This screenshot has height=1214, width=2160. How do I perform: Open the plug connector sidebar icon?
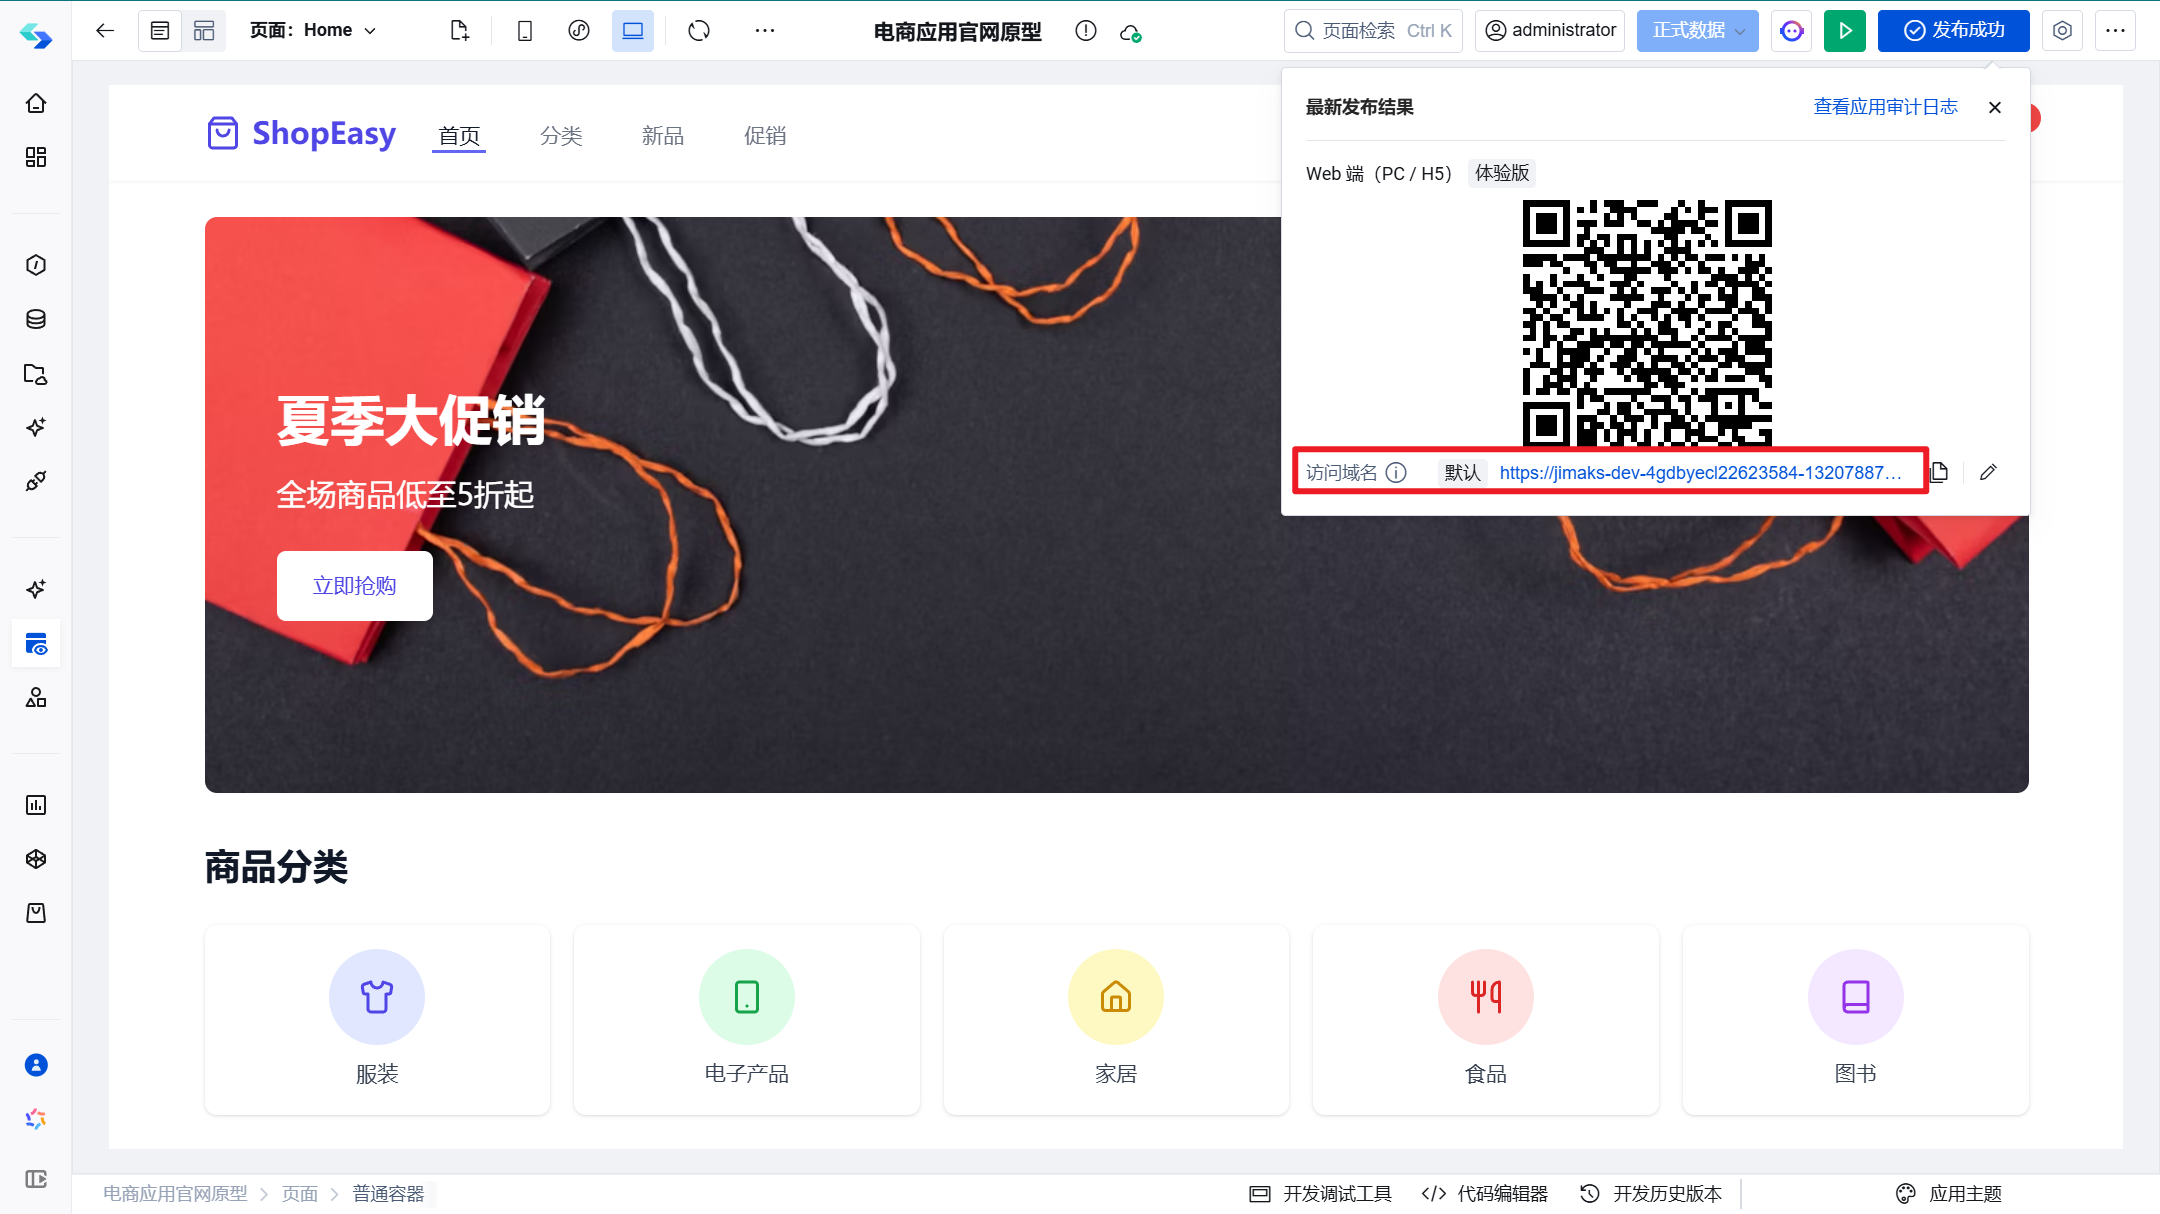[x=36, y=481]
